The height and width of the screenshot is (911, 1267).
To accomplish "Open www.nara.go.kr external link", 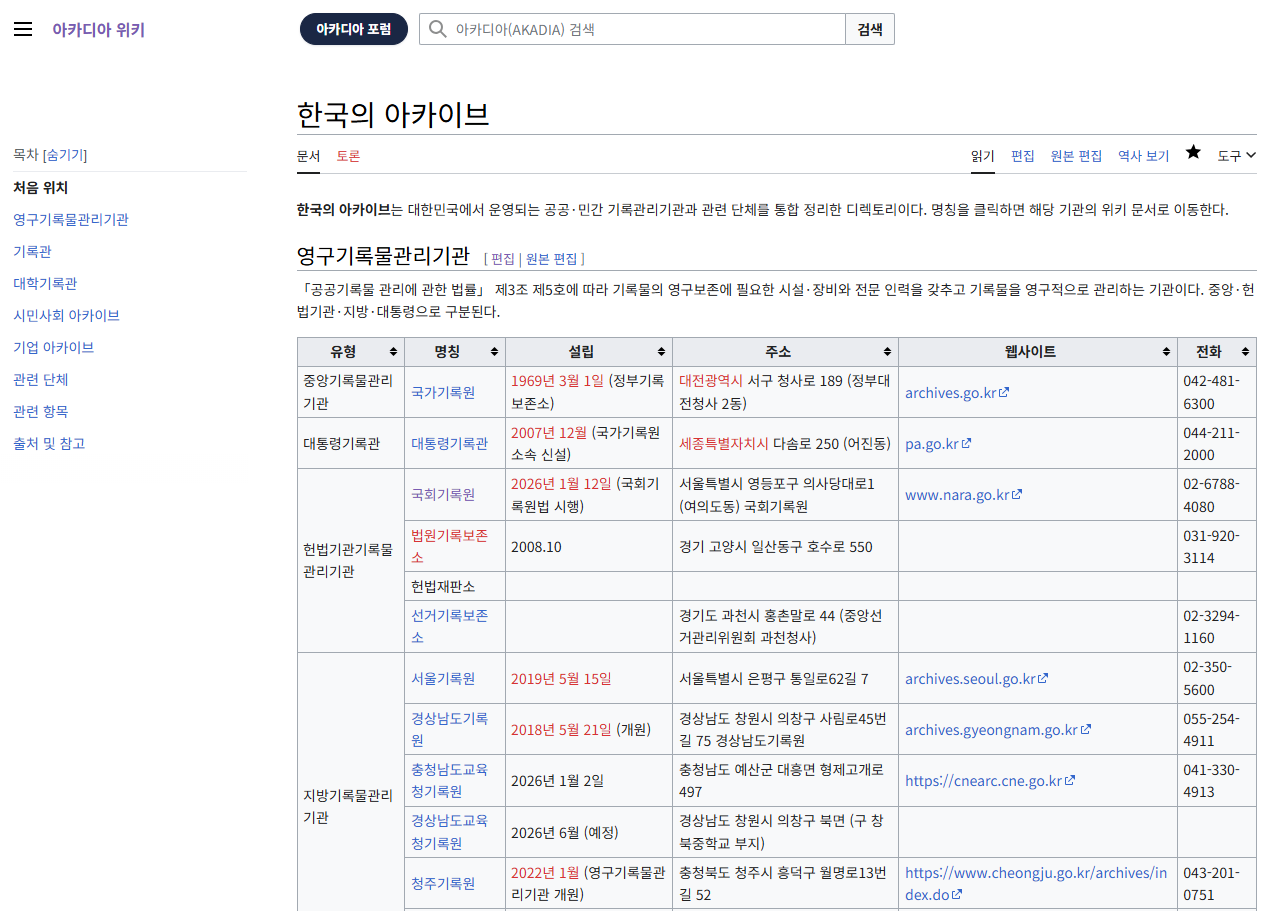I will [964, 494].
